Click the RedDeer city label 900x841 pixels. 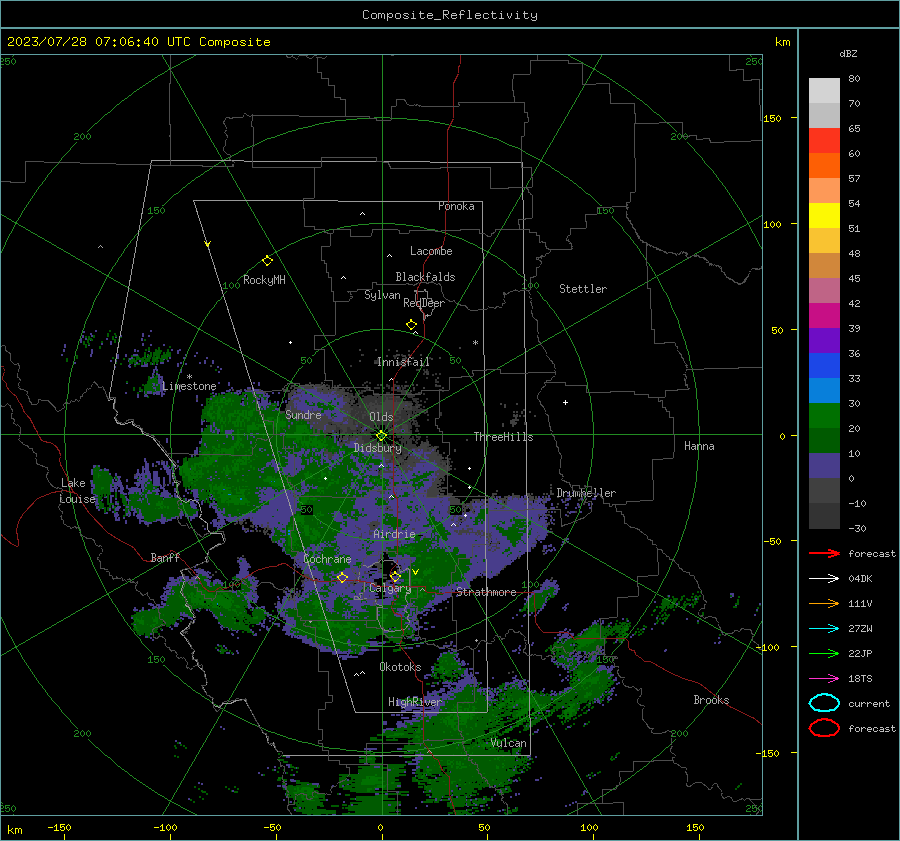(x=424, y=303)
